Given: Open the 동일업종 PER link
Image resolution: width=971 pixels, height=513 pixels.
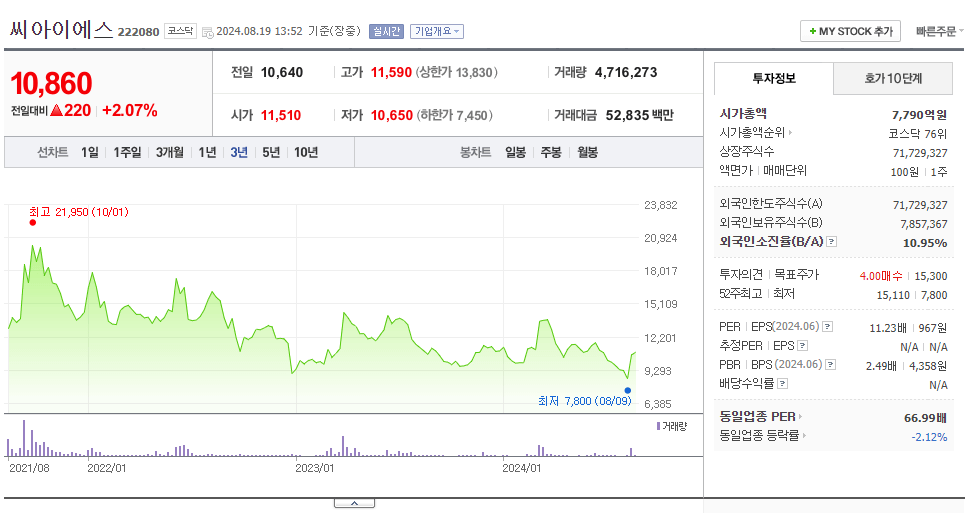Looking at the screenshot, I should (760, 416).
